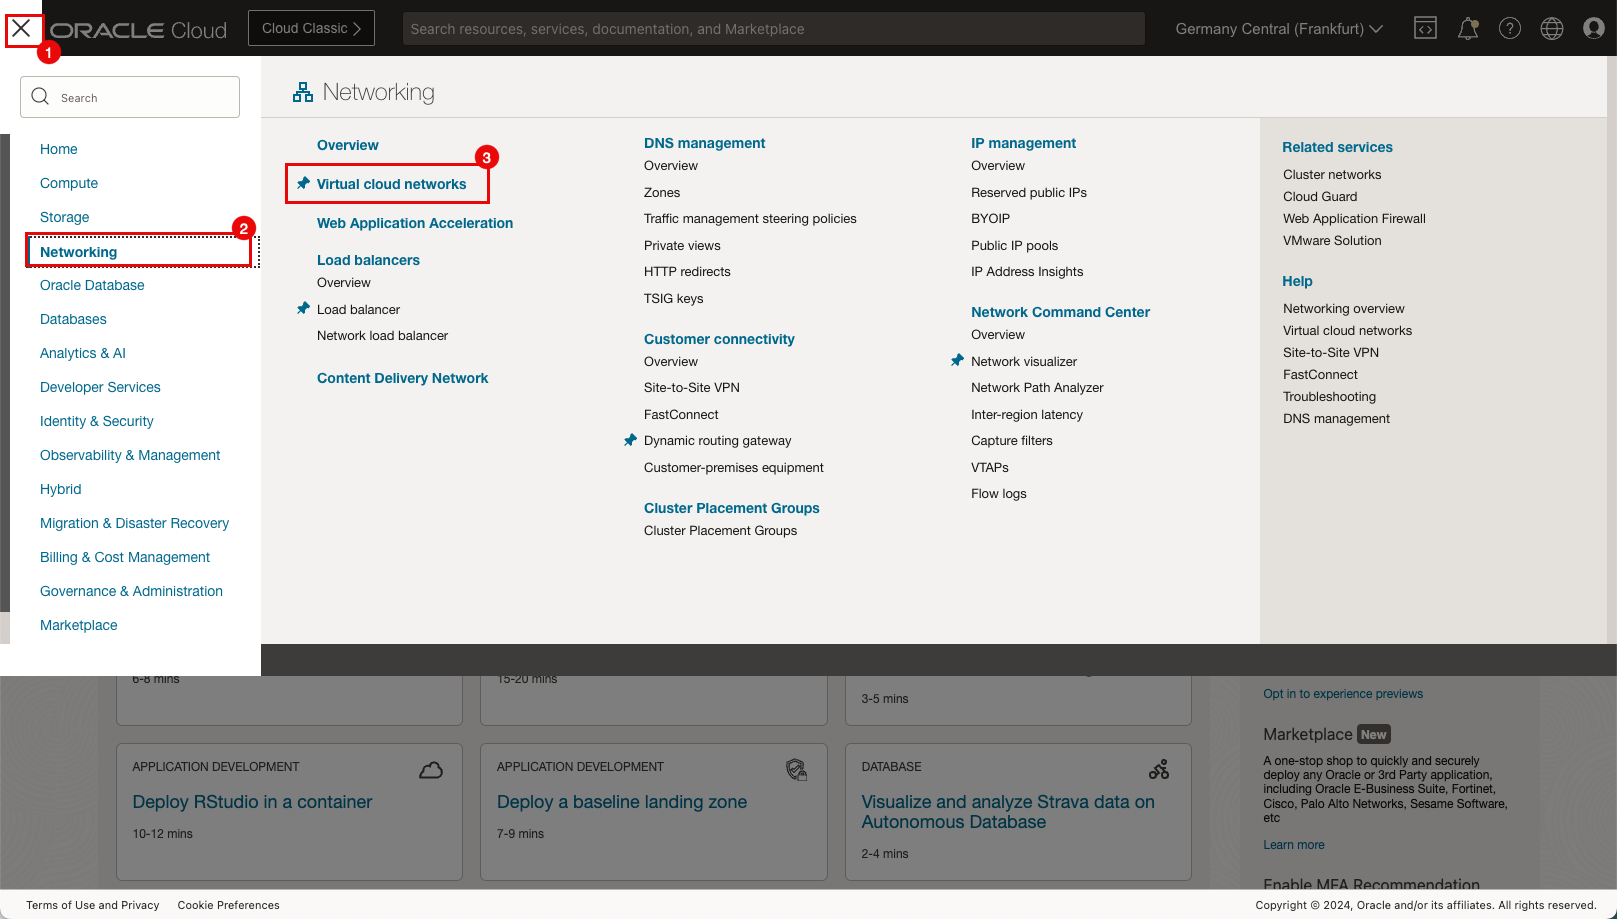Open the user profile avatar icon
This screenshot has width=1617, height=919.
coord(1593,29)
